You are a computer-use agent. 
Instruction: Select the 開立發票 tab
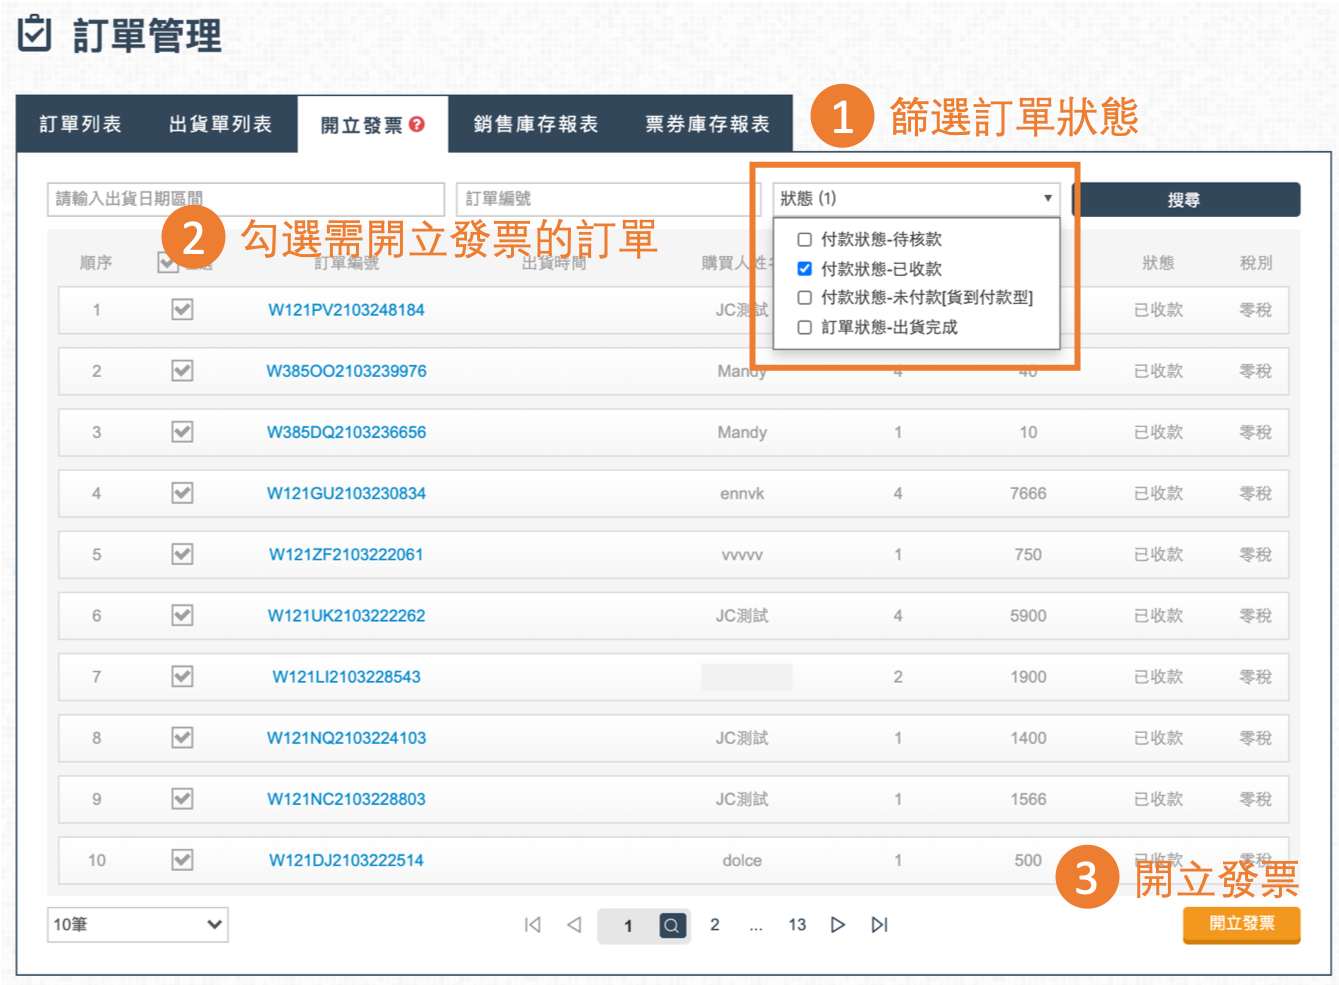tap(372, 124)
